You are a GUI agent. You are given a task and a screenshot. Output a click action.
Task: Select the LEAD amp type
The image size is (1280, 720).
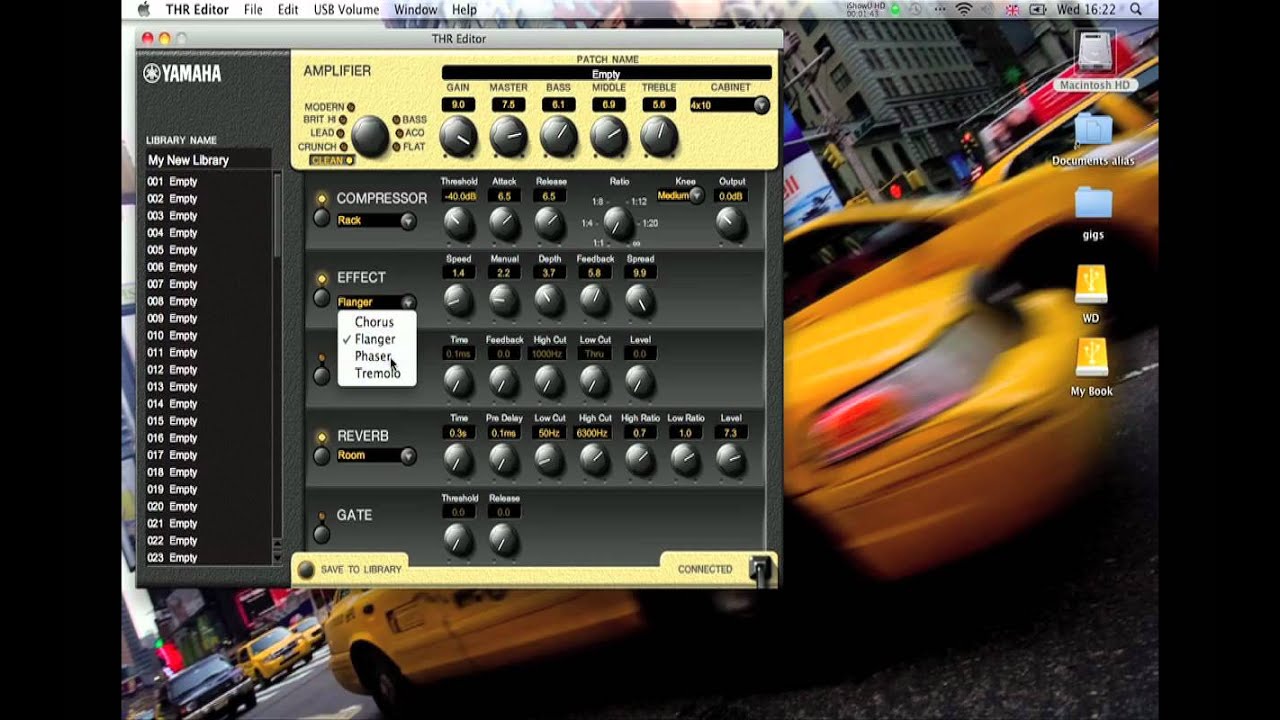(x=328, y=132)
